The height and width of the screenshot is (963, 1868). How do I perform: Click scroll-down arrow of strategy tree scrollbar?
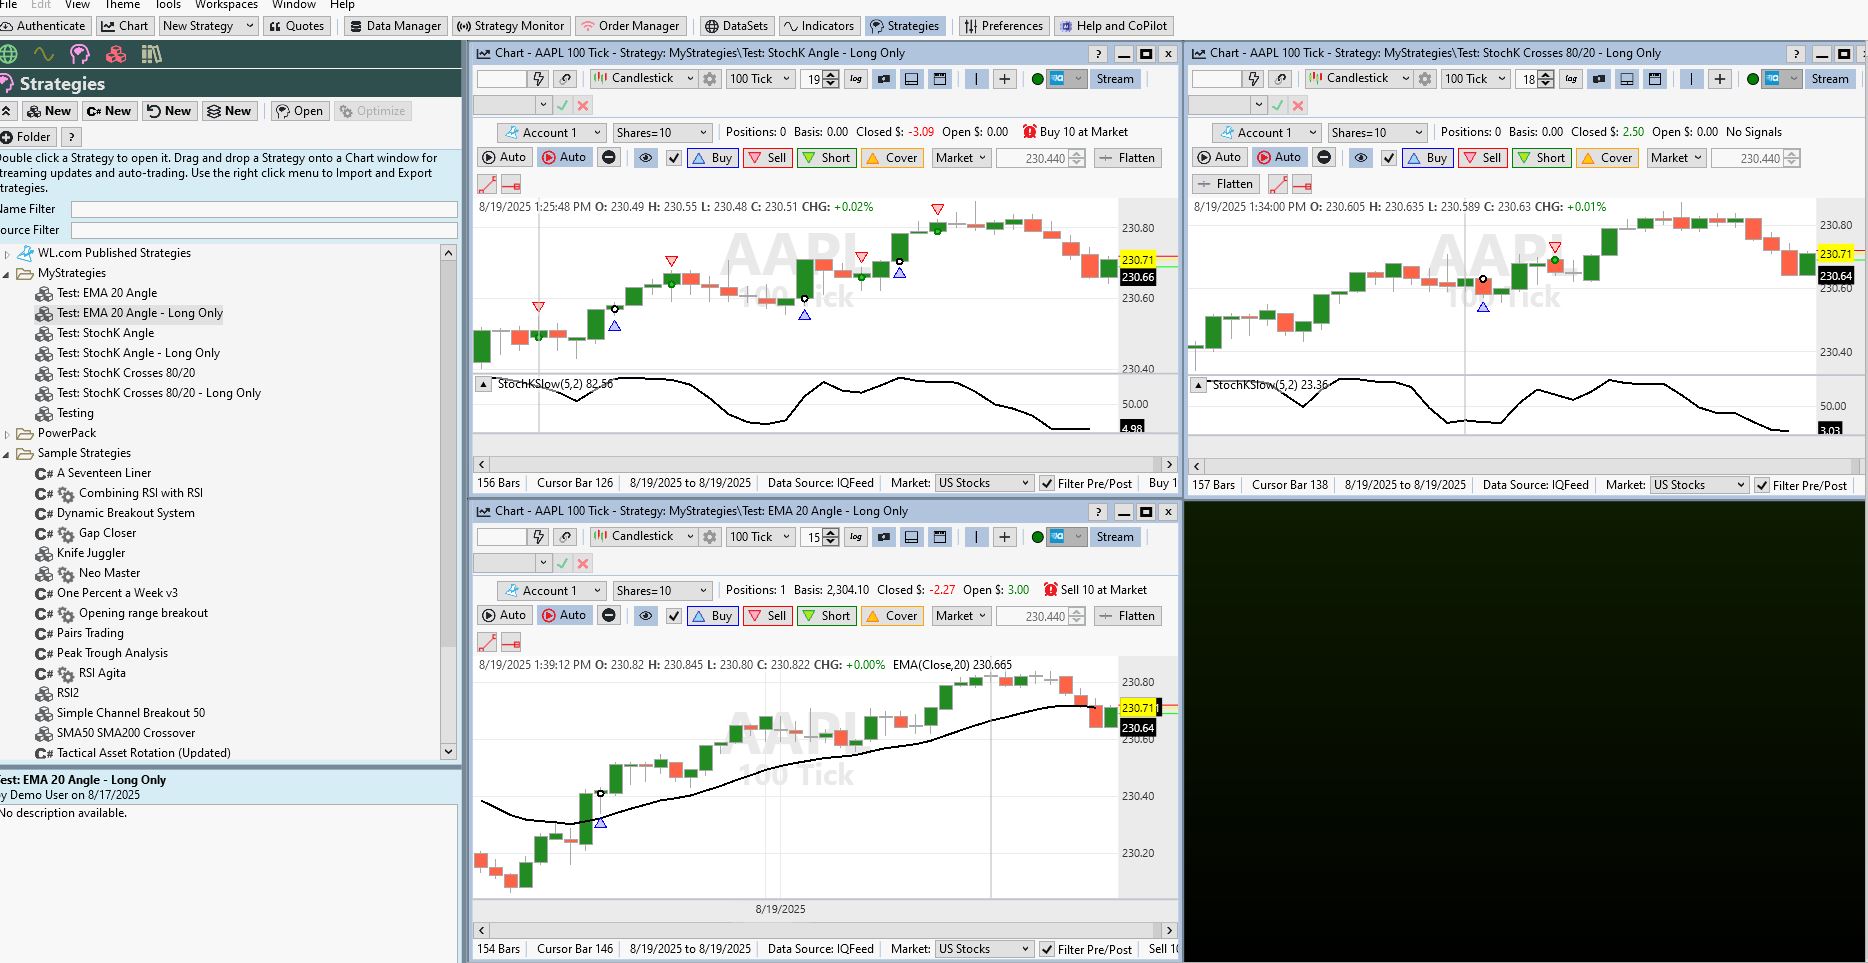pyautogui.click(x=448, y=751)
